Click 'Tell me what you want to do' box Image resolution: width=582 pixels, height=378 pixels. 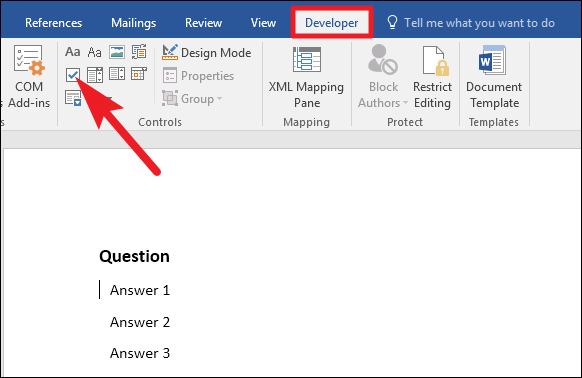pyautogui.click(x=479, y=23)
